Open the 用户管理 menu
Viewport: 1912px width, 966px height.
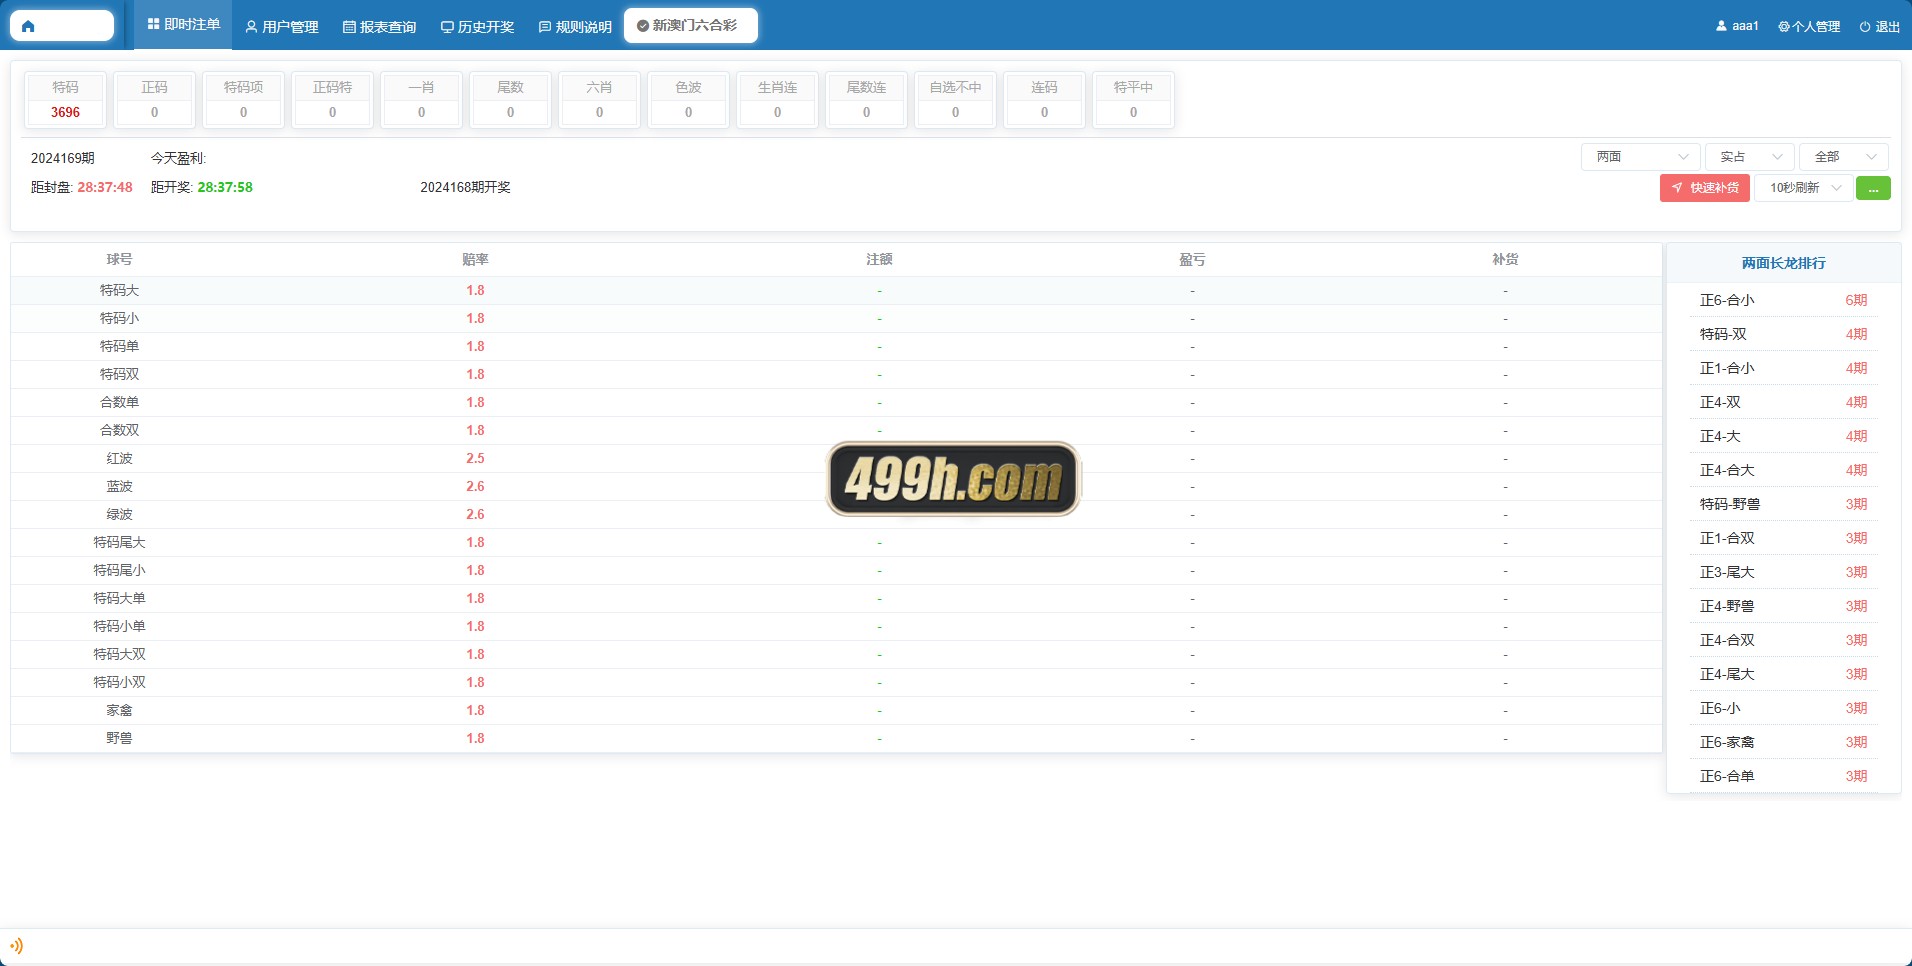[x=282, y=27]
